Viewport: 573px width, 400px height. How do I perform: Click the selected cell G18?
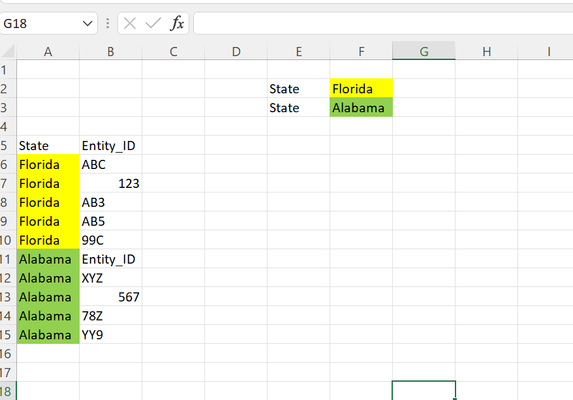point(424,391)
